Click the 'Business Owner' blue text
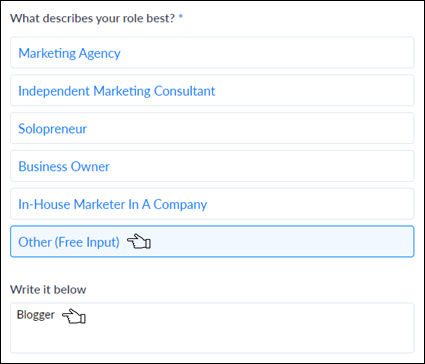 [64, 166]
